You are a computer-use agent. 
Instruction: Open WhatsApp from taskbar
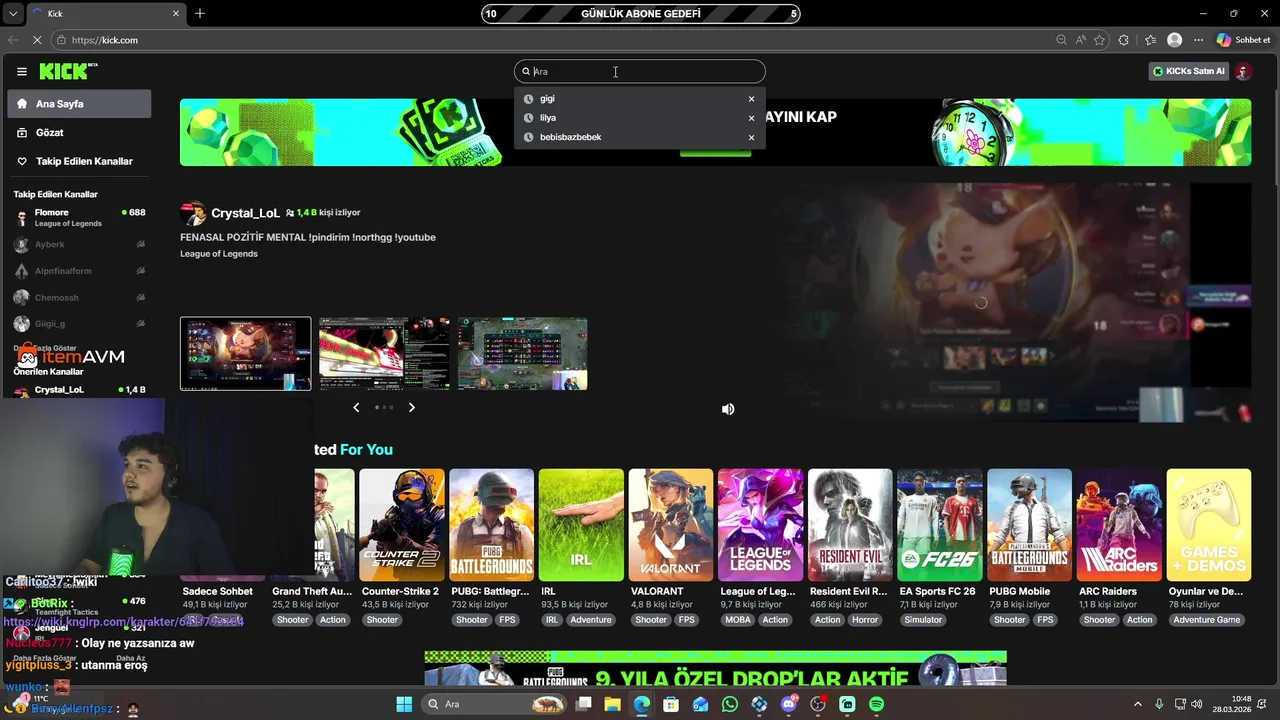[730, 704]
